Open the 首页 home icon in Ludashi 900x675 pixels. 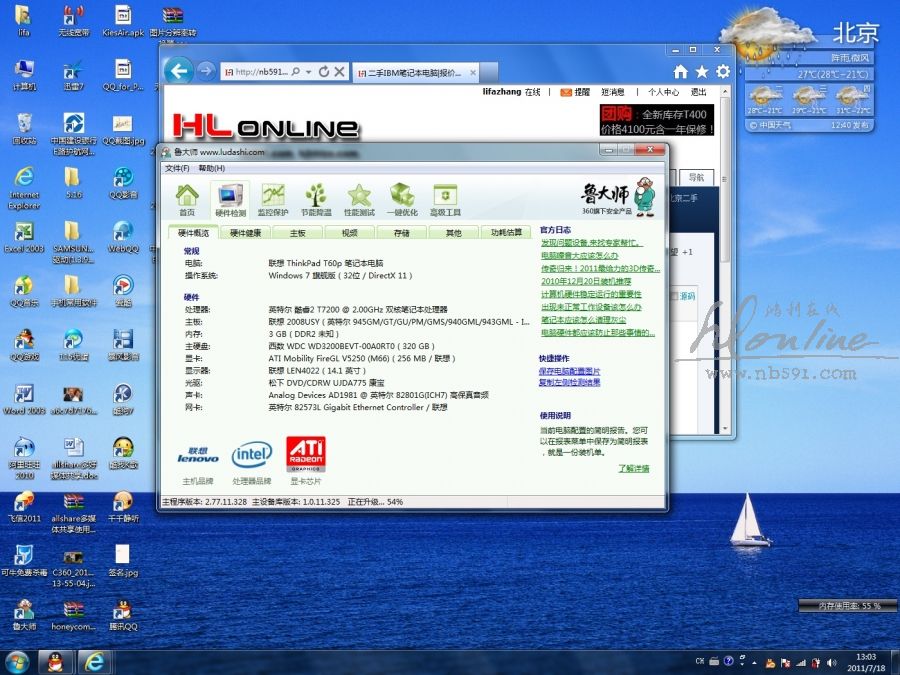click(x=187, y=199)
